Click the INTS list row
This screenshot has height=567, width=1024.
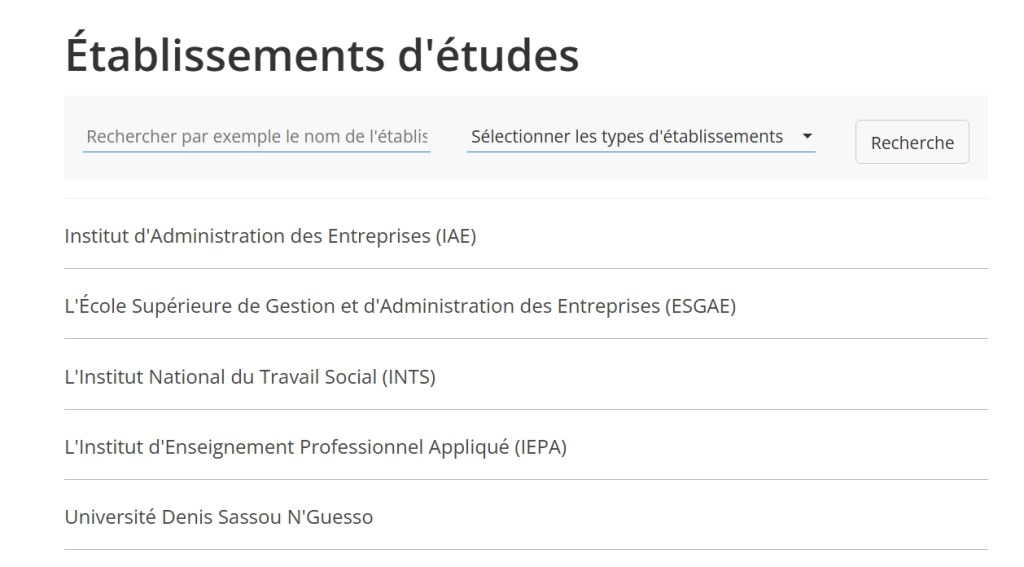click(525, 377)
